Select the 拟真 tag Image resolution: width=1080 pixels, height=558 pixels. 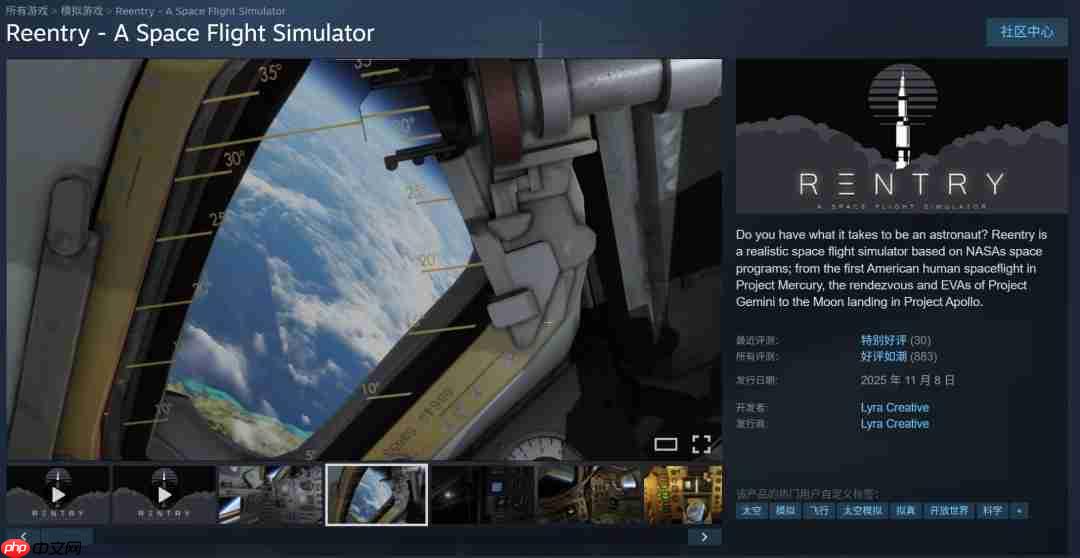tap(906, 510)
